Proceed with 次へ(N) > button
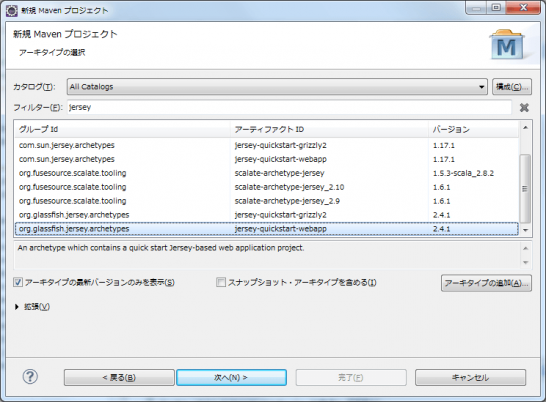This screenshot has width=546, height=402. (x=232, y=378)
